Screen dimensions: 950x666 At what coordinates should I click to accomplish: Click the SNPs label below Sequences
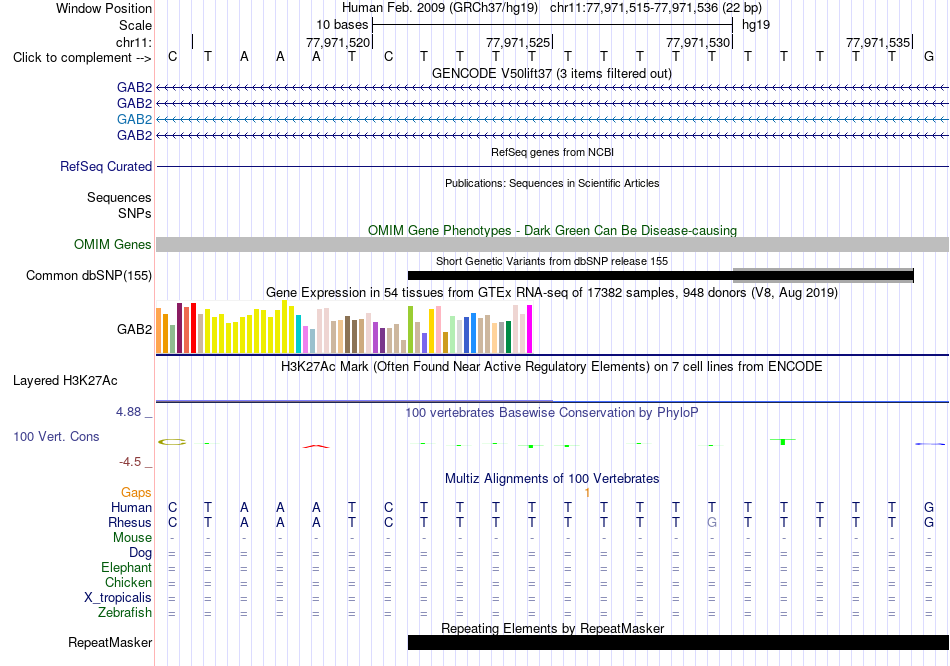pos(135,213)
